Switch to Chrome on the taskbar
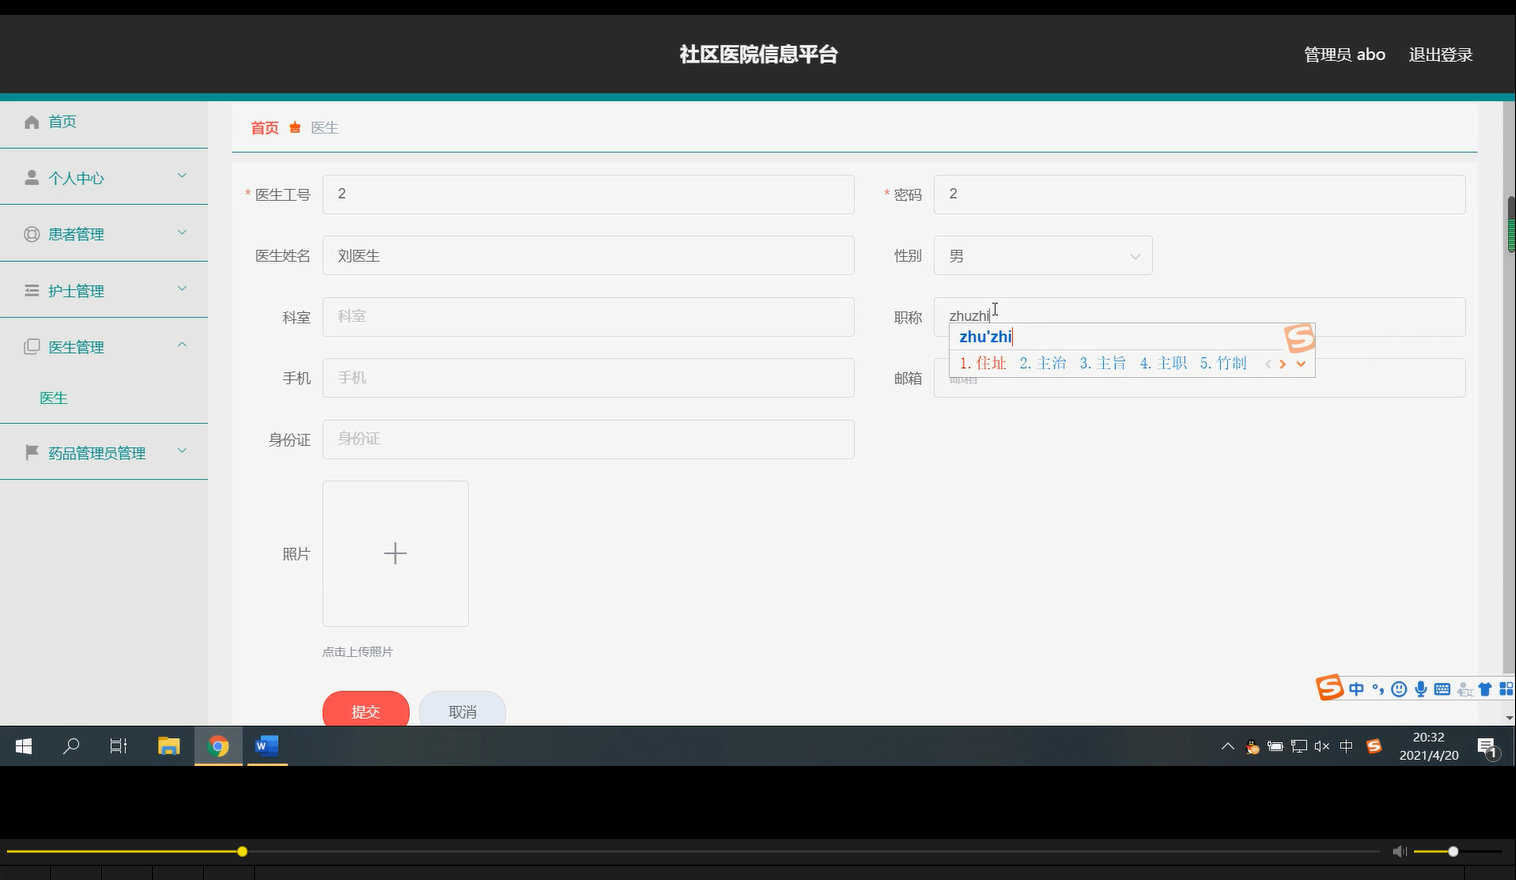 [218, 746]
